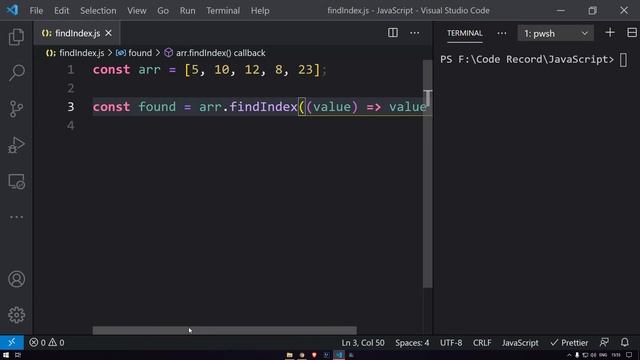Screen dimensions: 640x360
Task: Click the VS Code logo icon
Action: coord(12,10)
